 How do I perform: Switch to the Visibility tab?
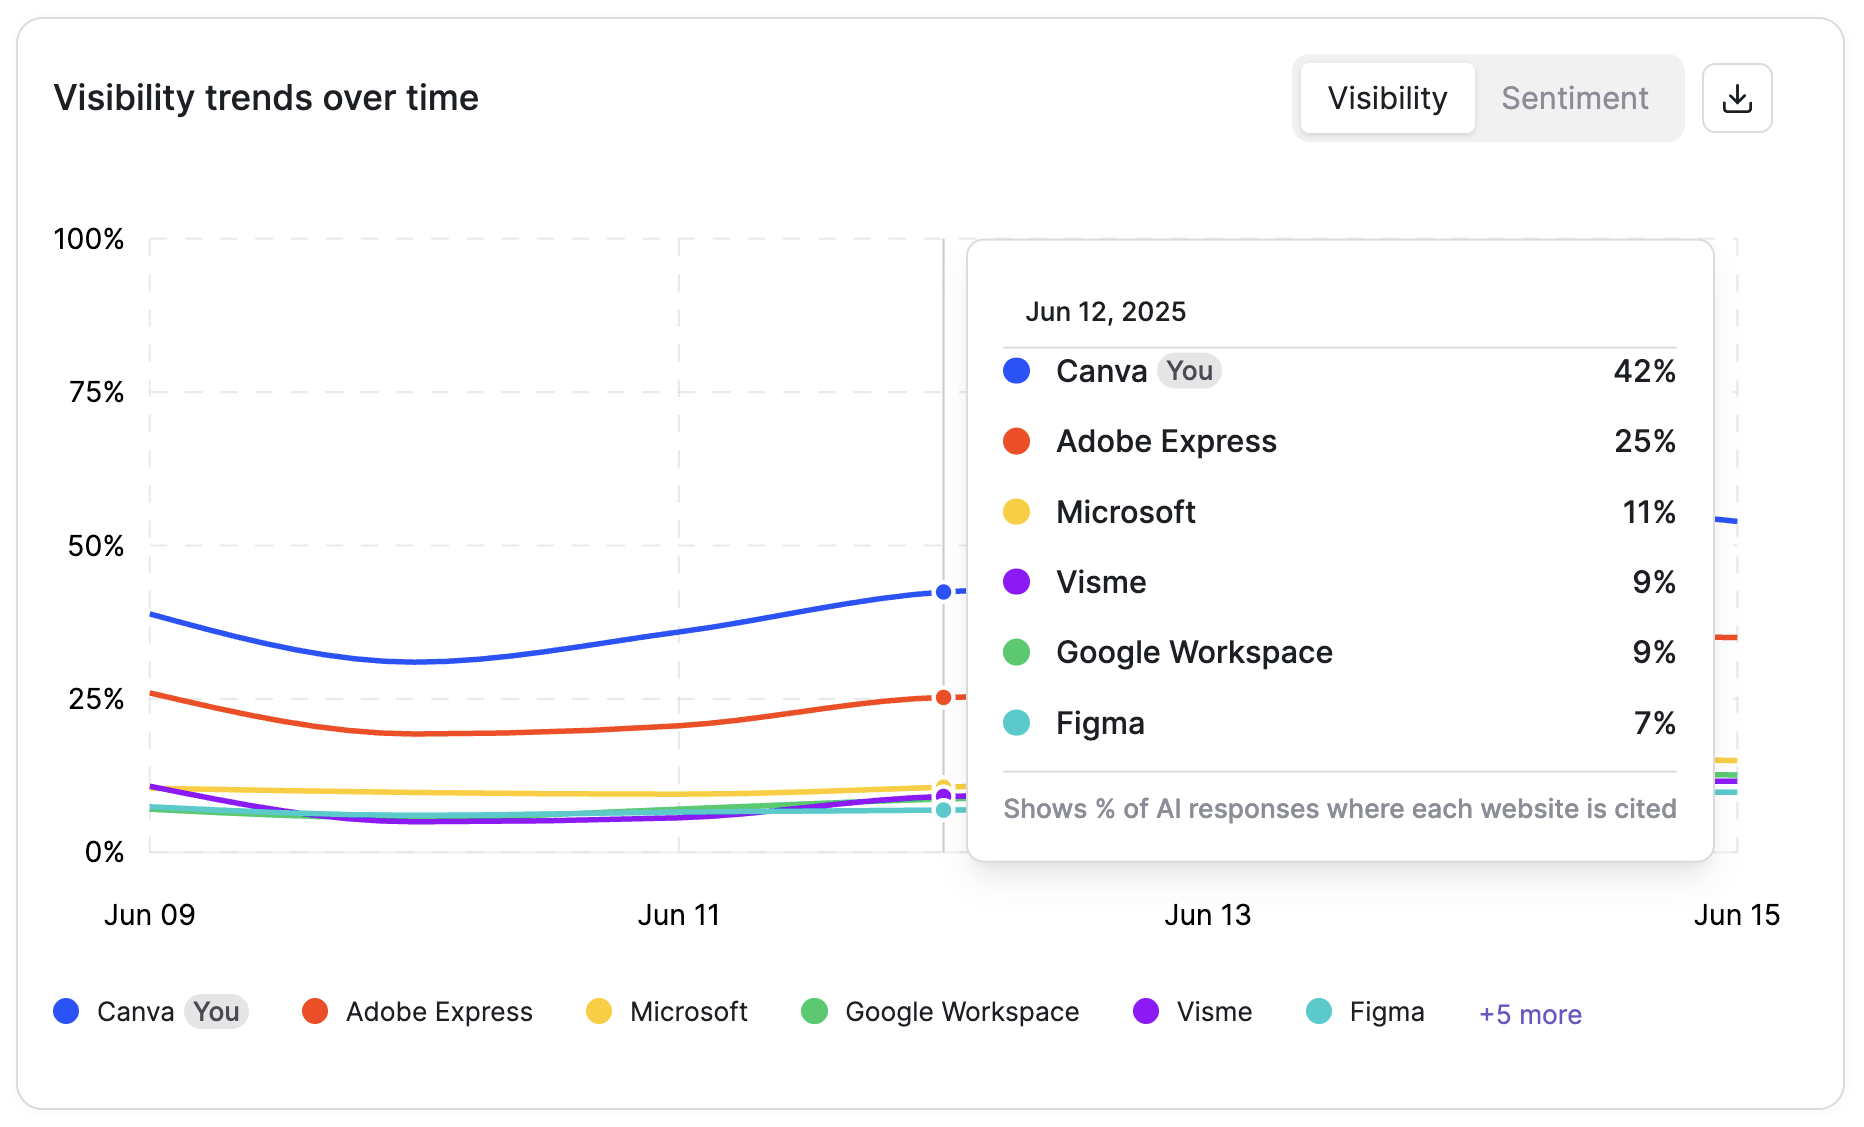pyautogui.click(x=1387, y=98)
